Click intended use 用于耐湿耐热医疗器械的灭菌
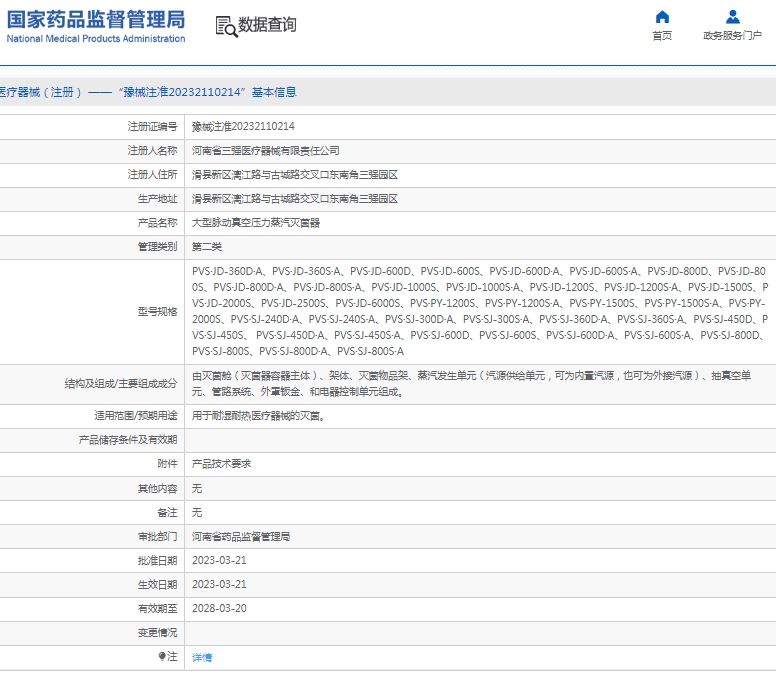Image resolution: width=776 pixels, height=675 pixels. pyautogui.click(x=258, y=416)
